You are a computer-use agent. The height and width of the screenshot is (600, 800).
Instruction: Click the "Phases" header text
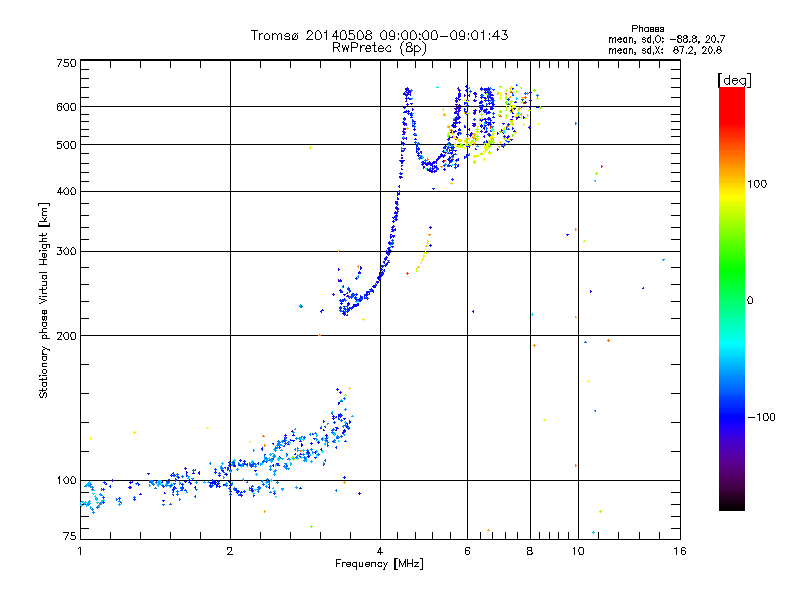coord(647,29)
